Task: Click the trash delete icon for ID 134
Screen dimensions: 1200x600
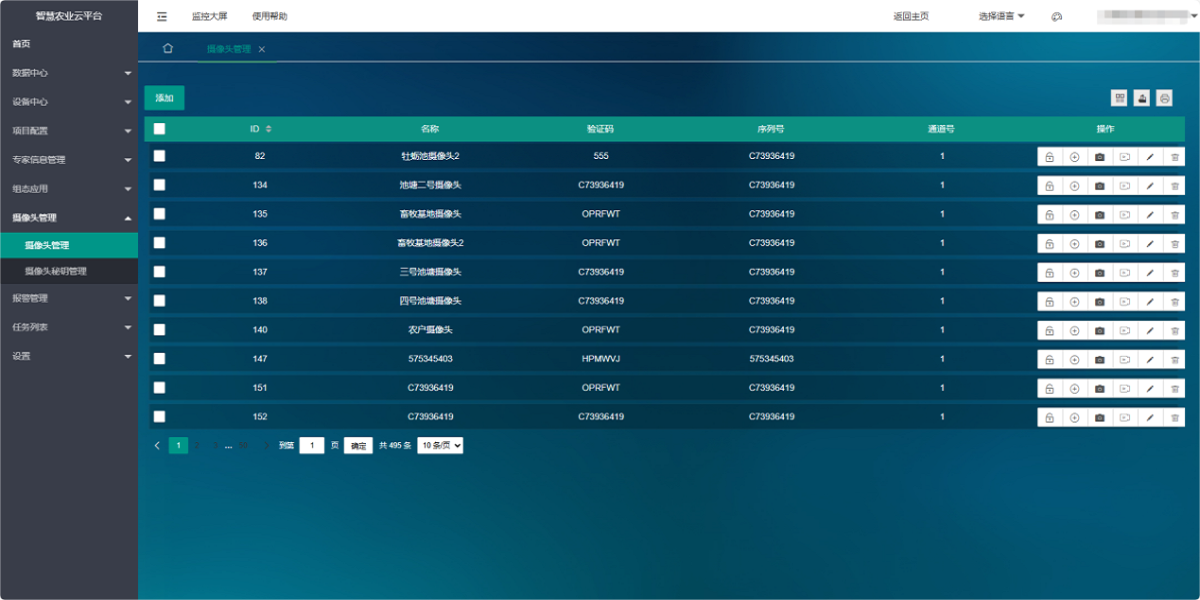Action: [1174, 186]
